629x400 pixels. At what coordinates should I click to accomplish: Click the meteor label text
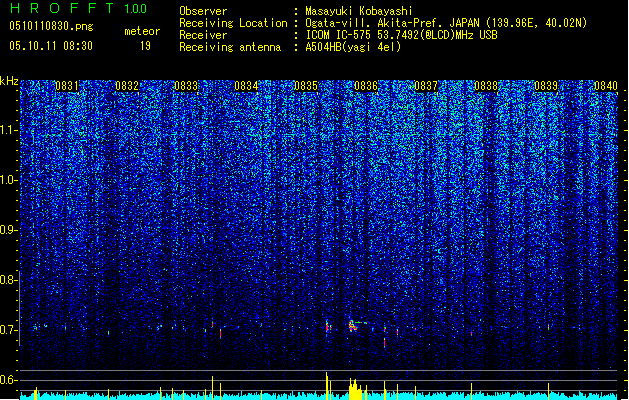click(x=142, y=31)
